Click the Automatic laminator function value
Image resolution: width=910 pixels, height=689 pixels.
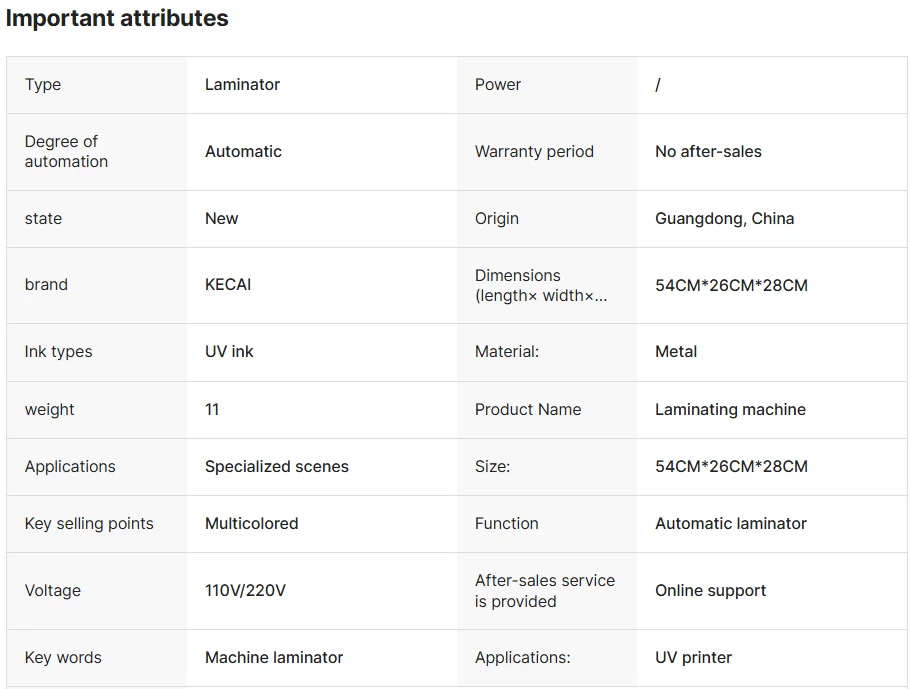(x=731, y=524)
